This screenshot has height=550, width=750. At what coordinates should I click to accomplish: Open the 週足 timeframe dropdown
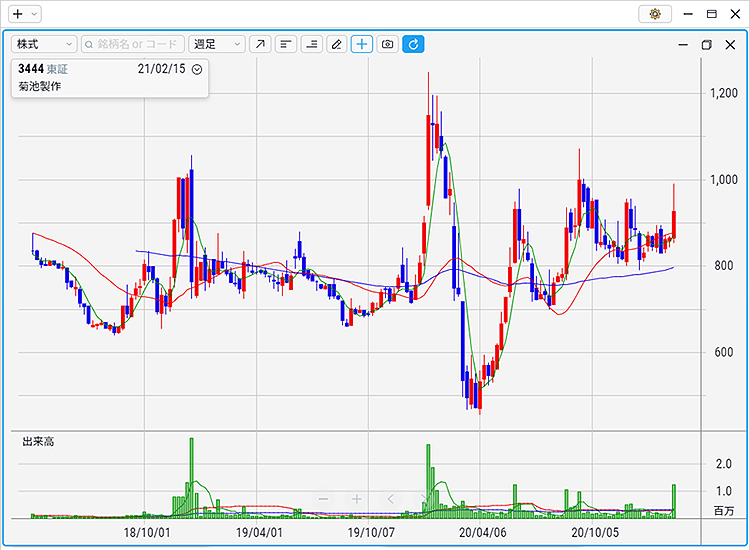click(x=217, y=44)
